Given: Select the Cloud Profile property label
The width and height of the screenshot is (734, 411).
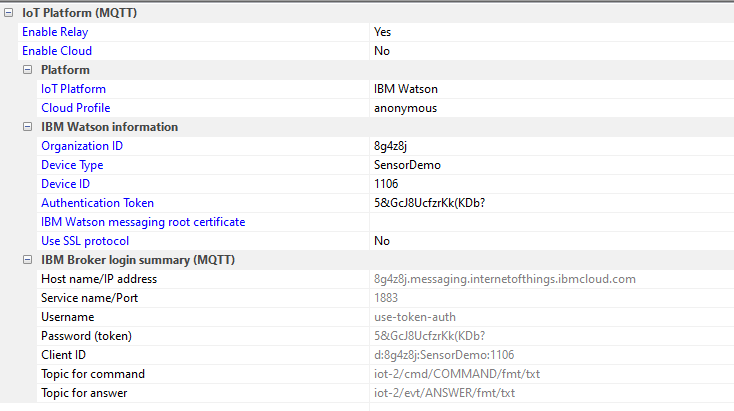Looking at the screenshot, I should pyautogui.click(x=76, y=108).
